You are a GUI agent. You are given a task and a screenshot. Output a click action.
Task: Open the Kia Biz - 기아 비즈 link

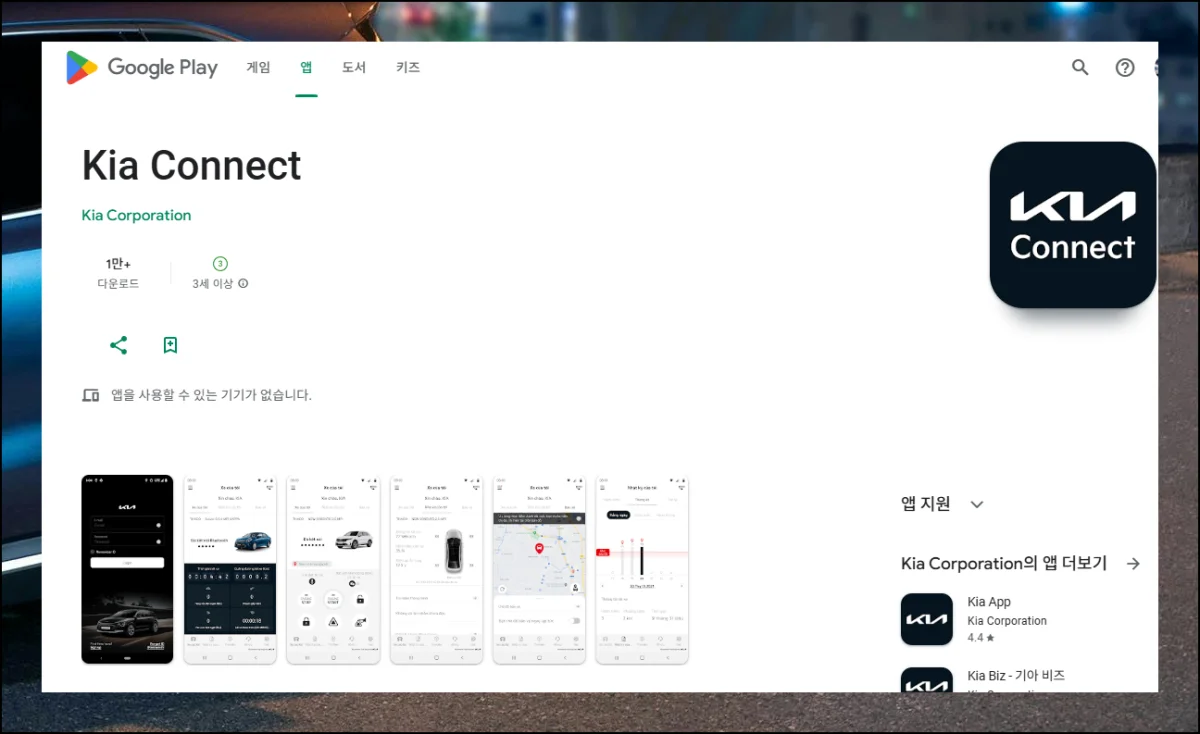pyautogui.click(x=1016, y=676)
